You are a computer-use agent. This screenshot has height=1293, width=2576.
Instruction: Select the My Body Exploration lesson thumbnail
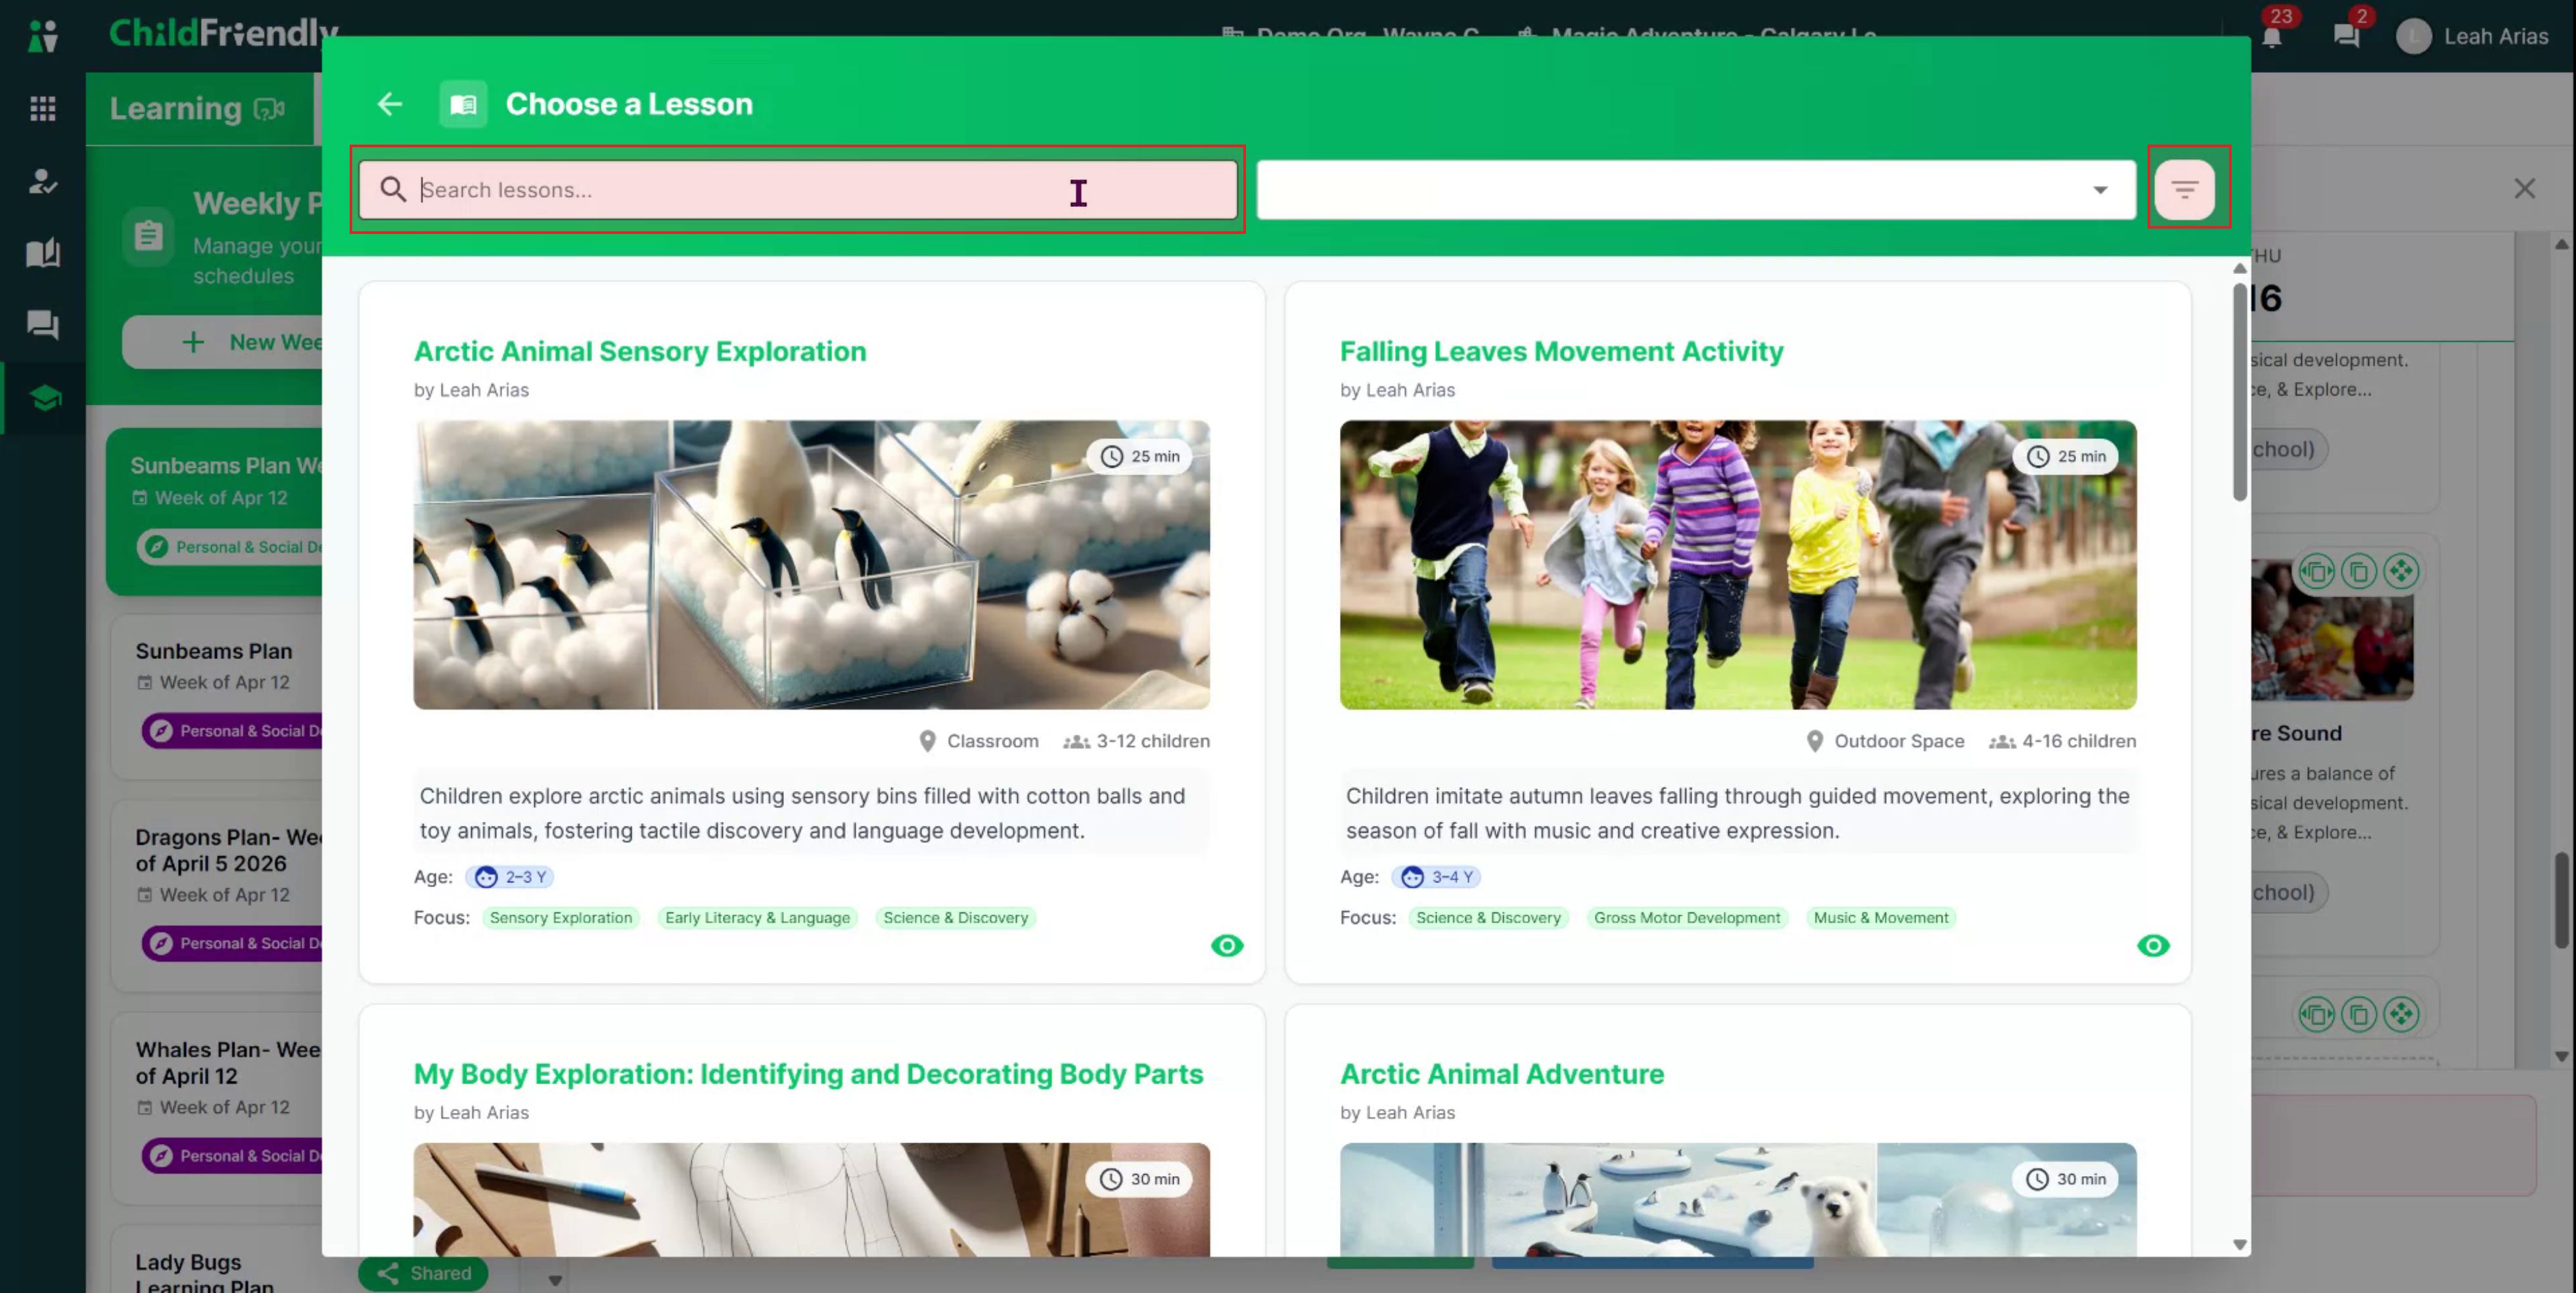pyautogui.click(x=811, y=1199)
